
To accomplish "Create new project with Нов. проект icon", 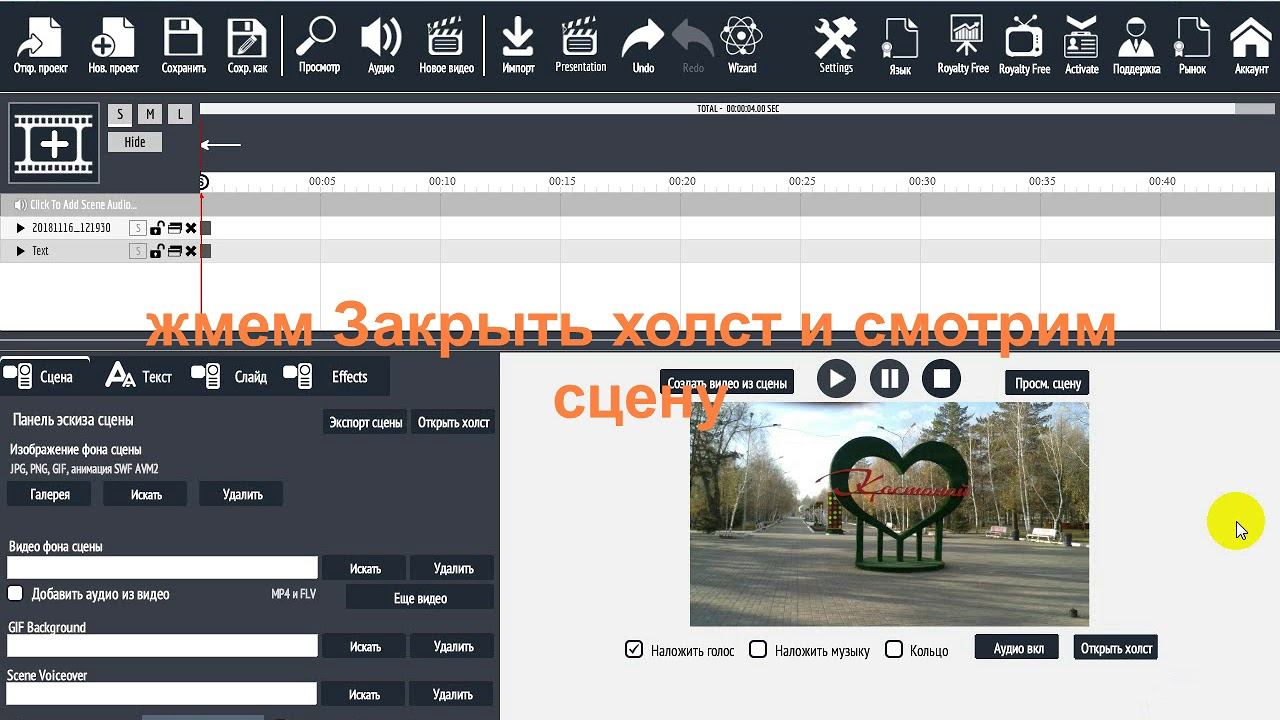I will (x=113, y=46).
